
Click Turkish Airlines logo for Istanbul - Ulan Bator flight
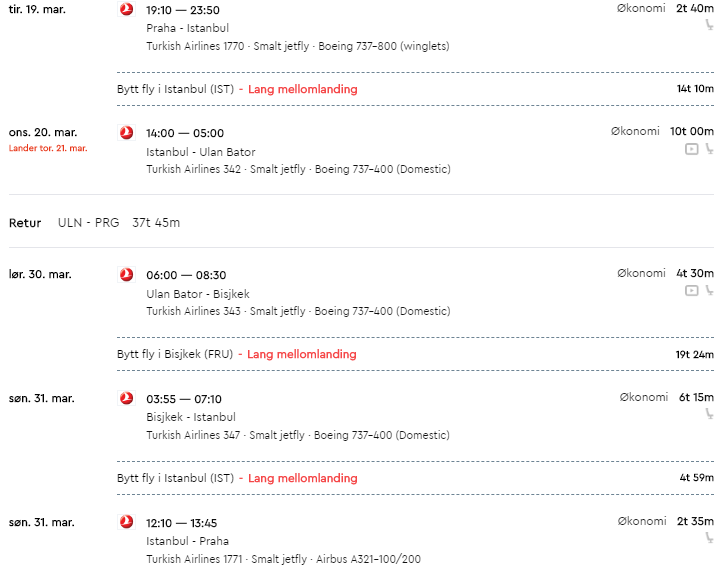coord(126,133)
